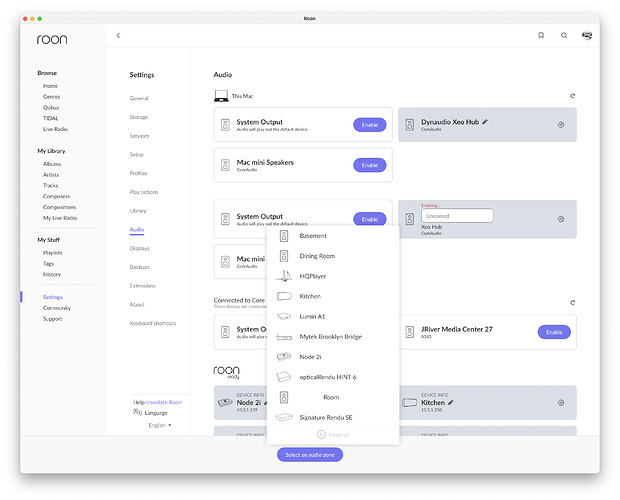This screenshot has width=620, height=500.
Task: Open Artists in My Library
Action: point(51,175)
